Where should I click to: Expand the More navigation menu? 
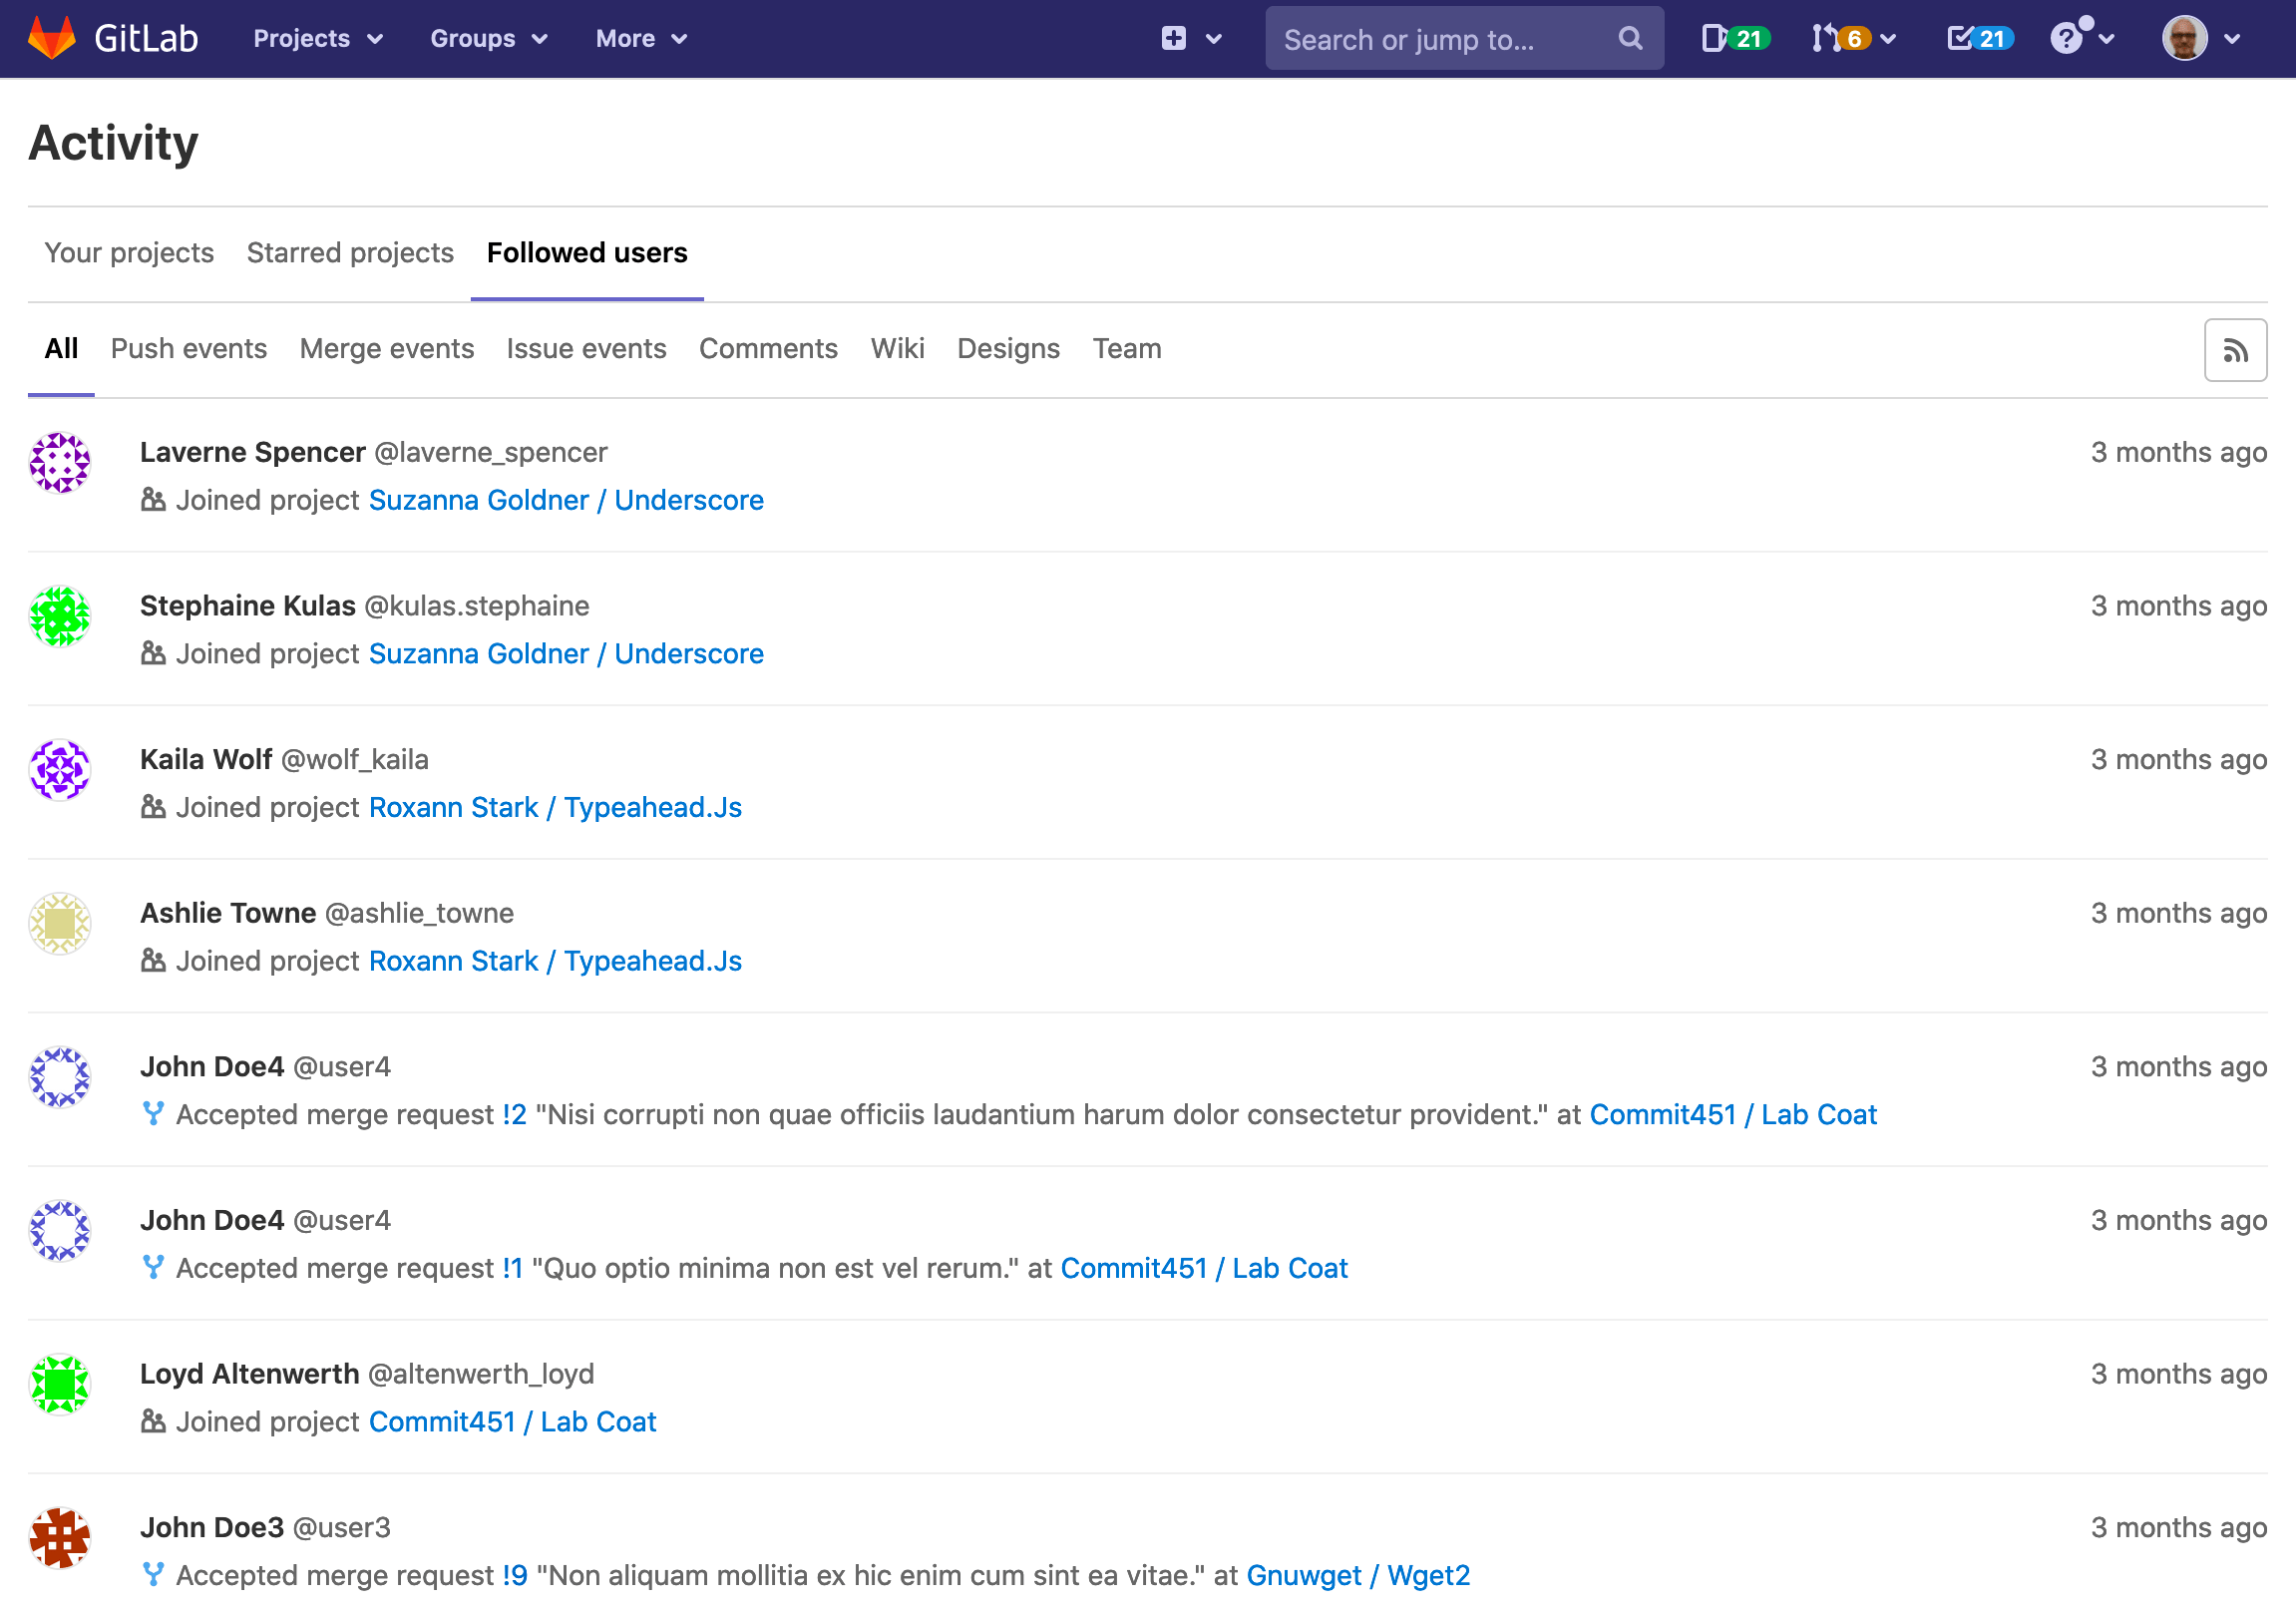click(640, 38)
